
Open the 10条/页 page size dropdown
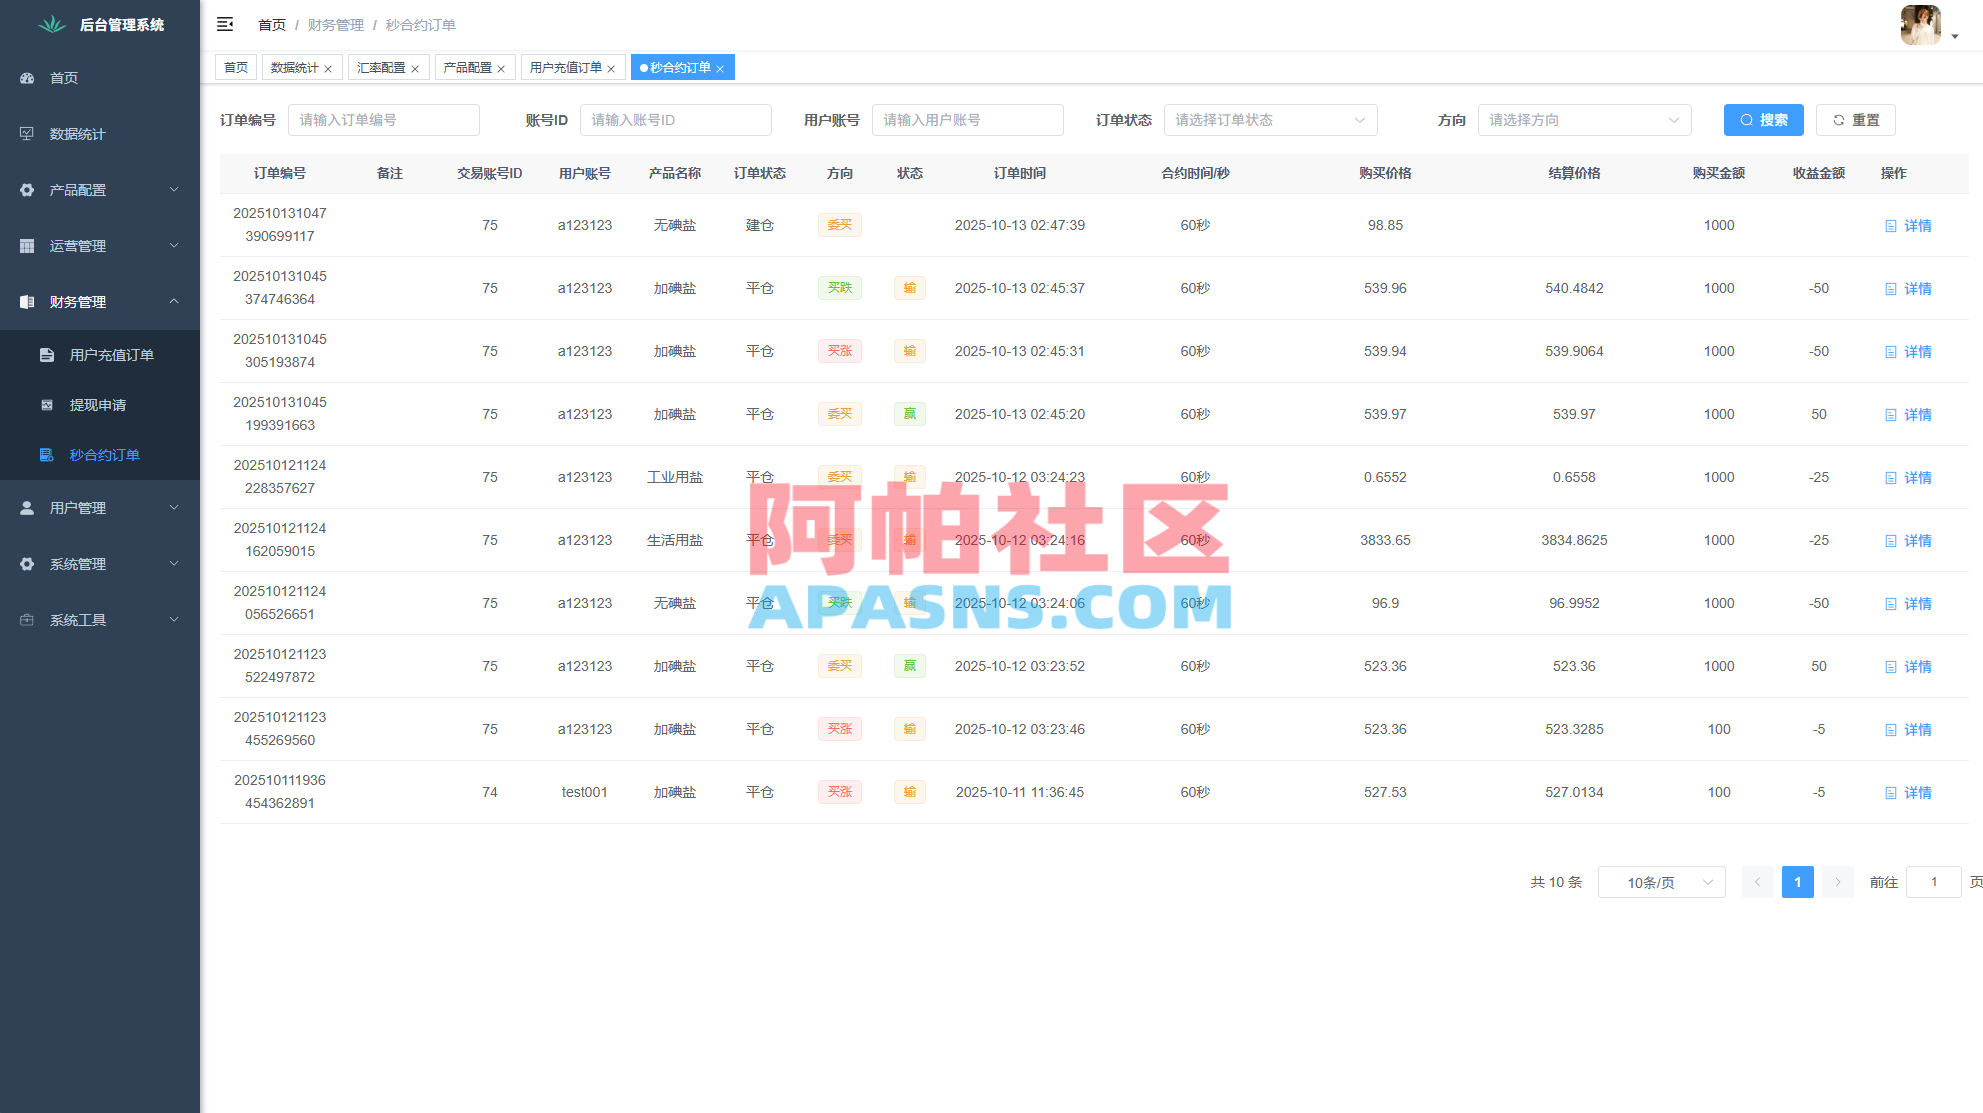coord(1661,882)
